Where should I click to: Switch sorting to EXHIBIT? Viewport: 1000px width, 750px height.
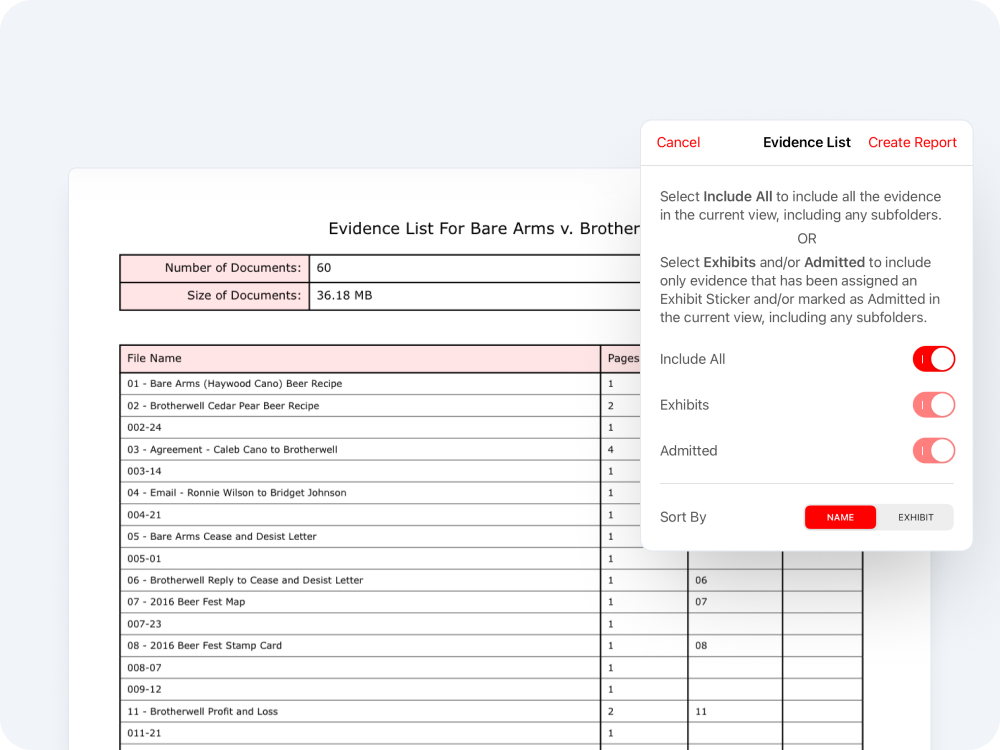pos(916,517)
